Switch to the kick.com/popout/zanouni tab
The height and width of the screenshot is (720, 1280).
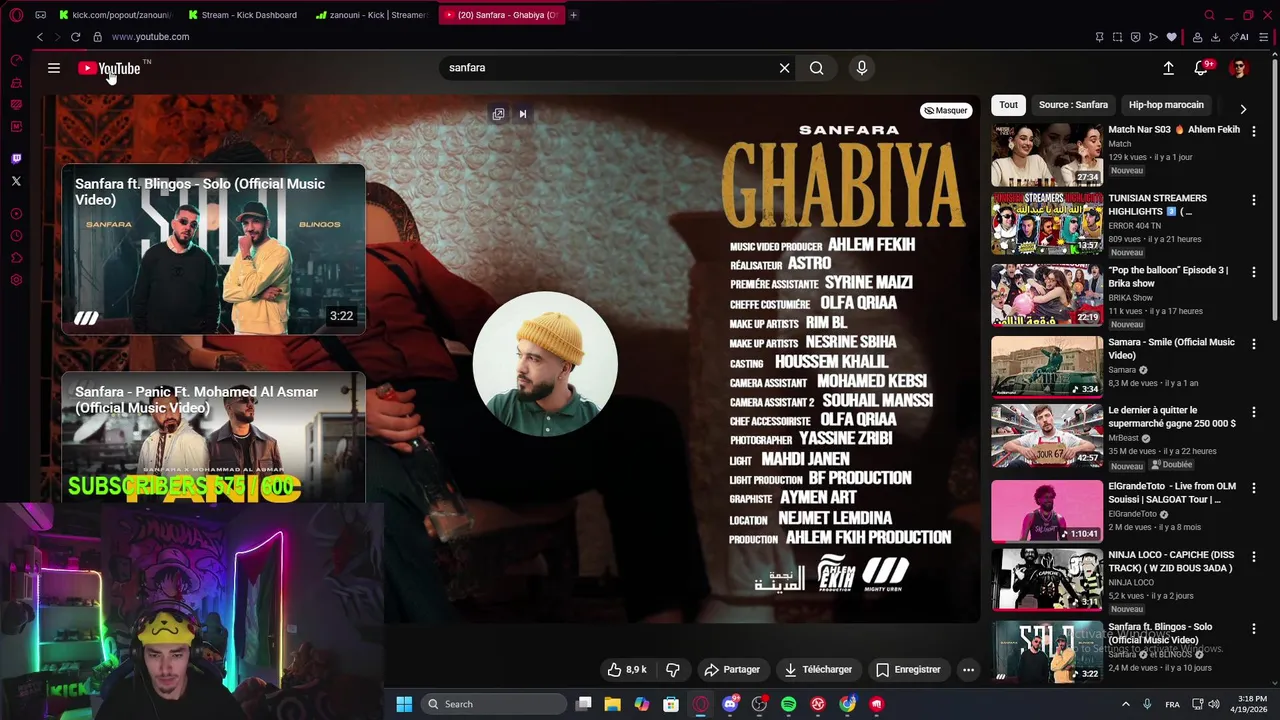pos(115,15)
